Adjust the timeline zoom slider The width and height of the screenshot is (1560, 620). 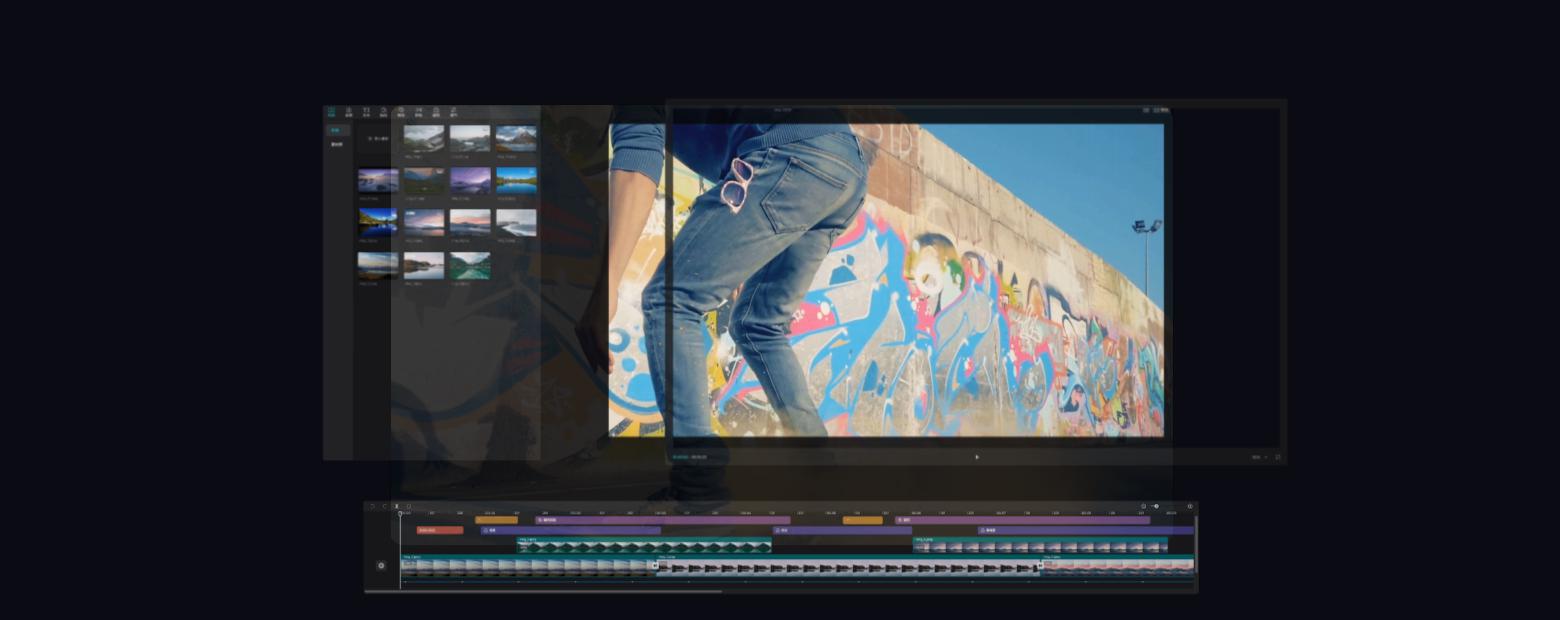[x=1156, y=506]
